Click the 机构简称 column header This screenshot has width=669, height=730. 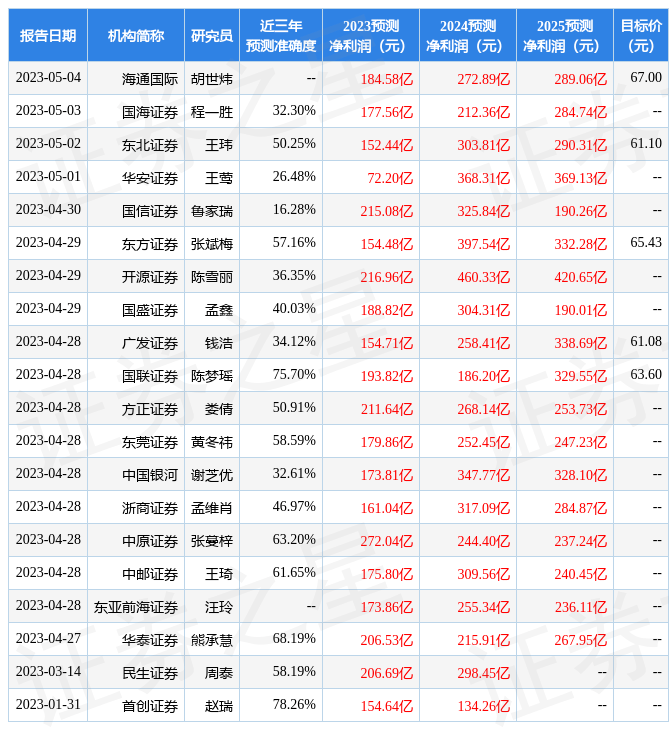[136, 36]
